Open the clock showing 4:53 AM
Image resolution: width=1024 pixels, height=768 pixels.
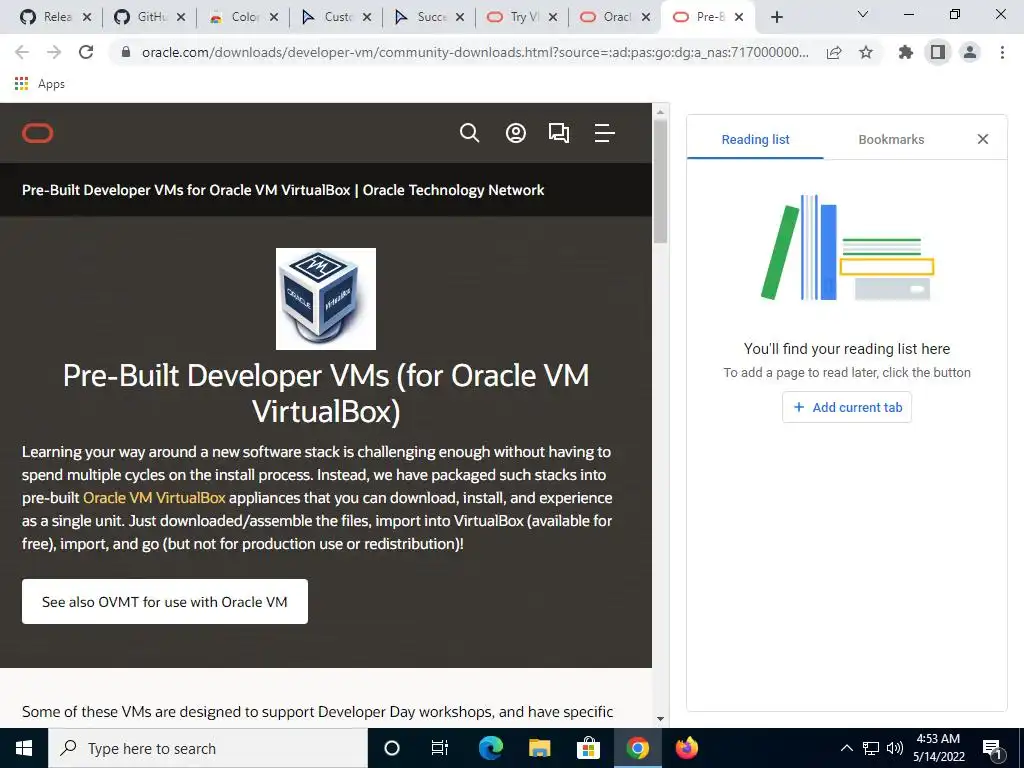point(938,748)
